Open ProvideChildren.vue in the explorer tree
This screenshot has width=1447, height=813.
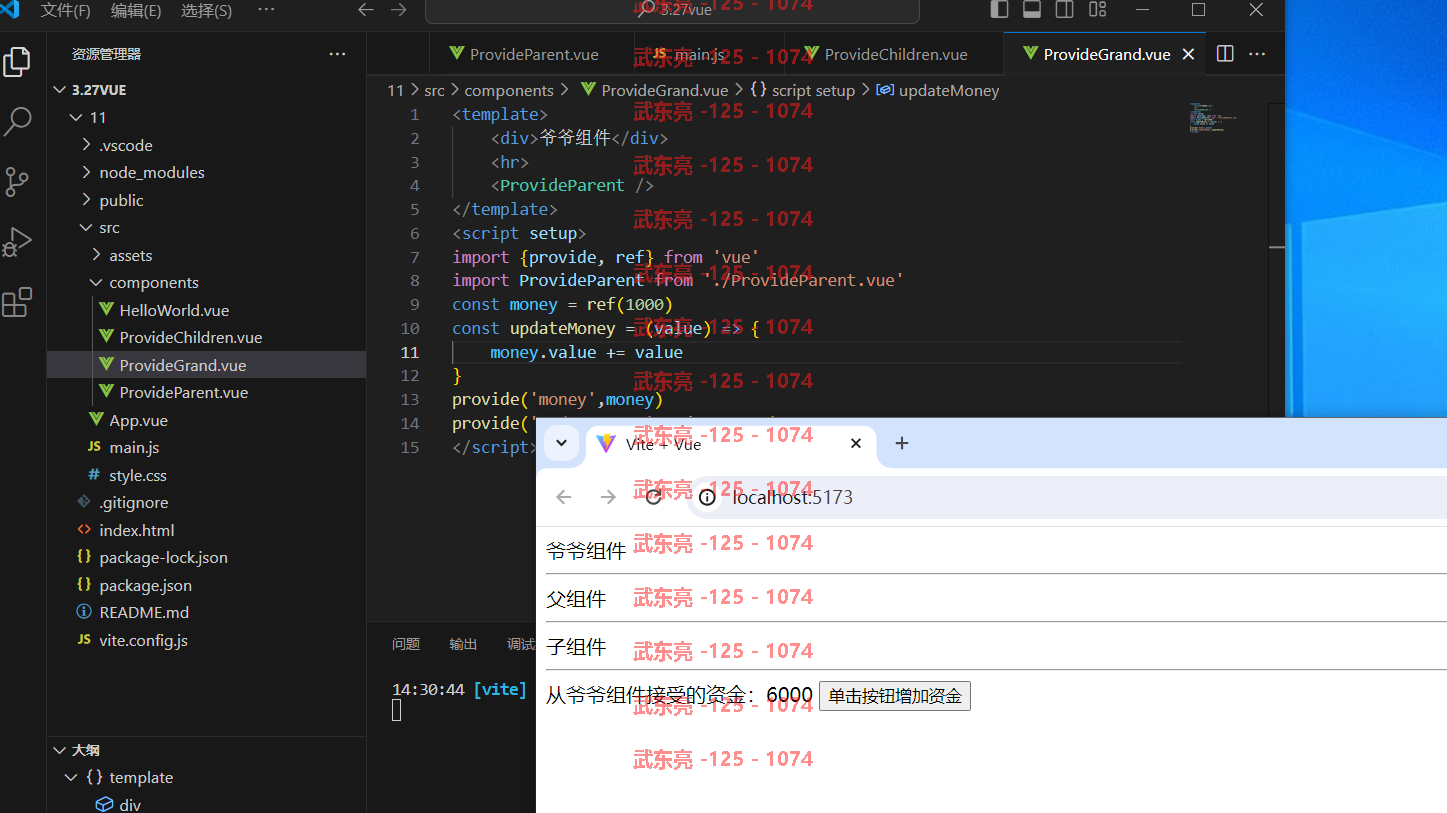pyautogui.click(x=206, y=337)
